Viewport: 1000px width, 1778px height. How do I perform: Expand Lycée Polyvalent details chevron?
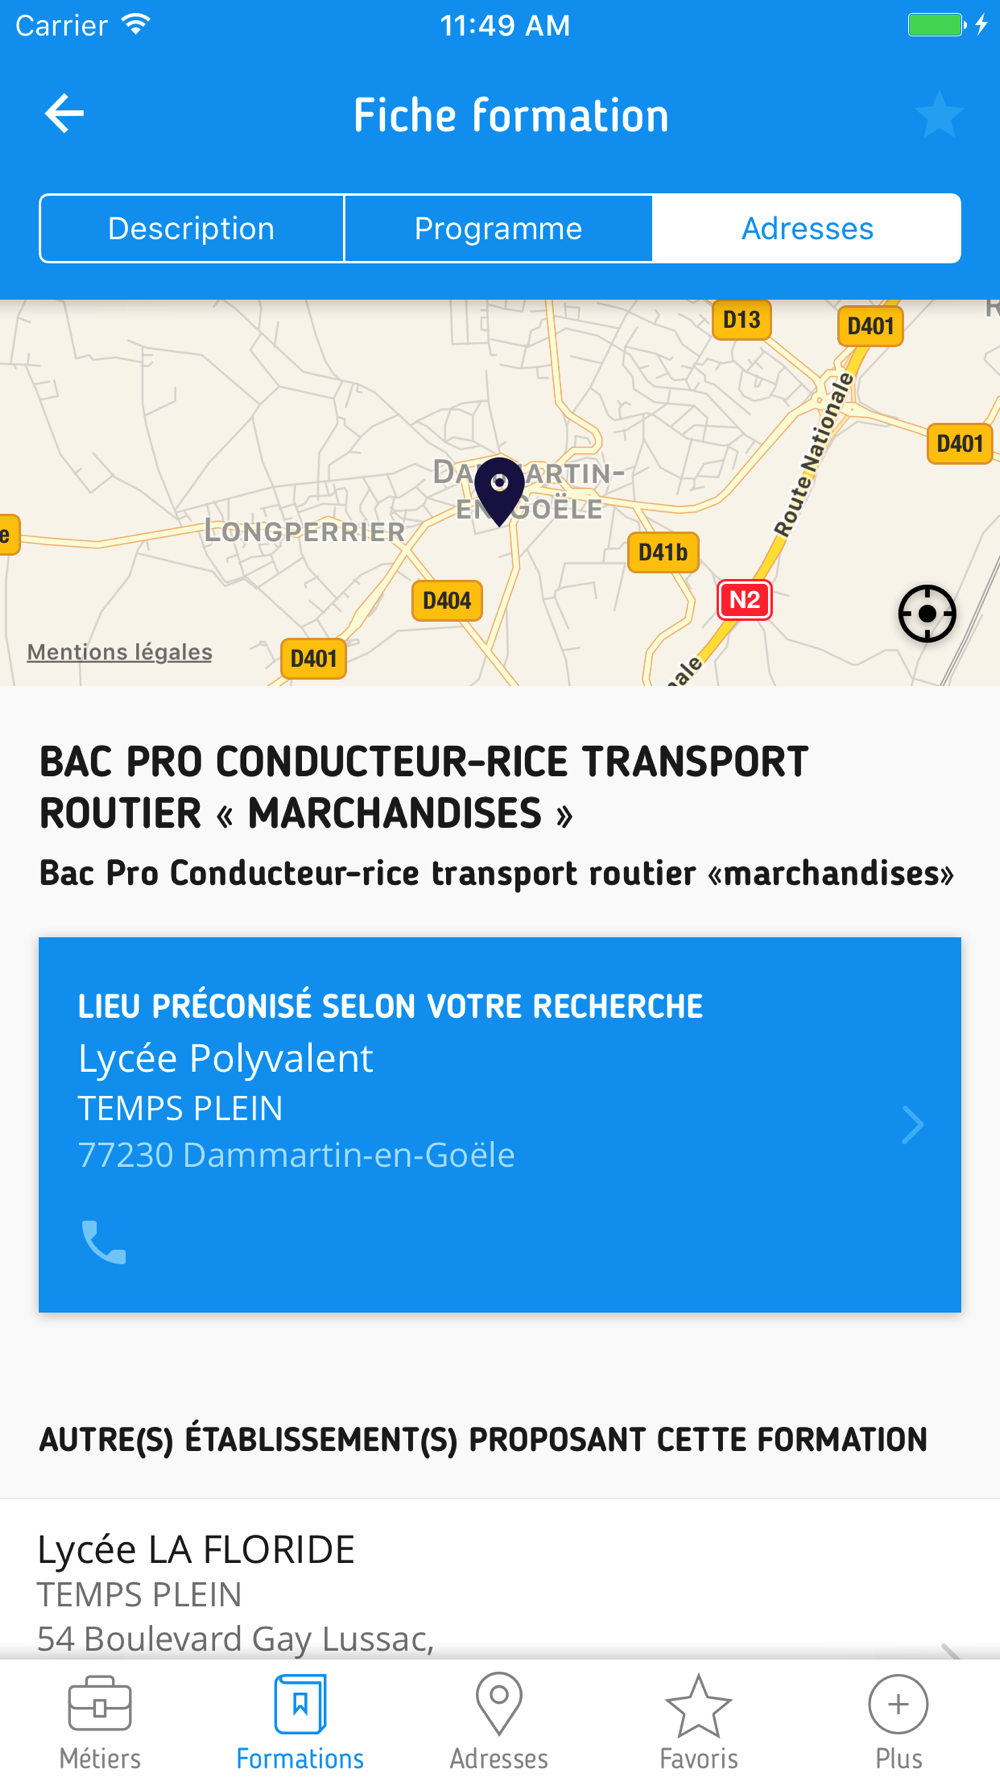(x=912, y=1125)
